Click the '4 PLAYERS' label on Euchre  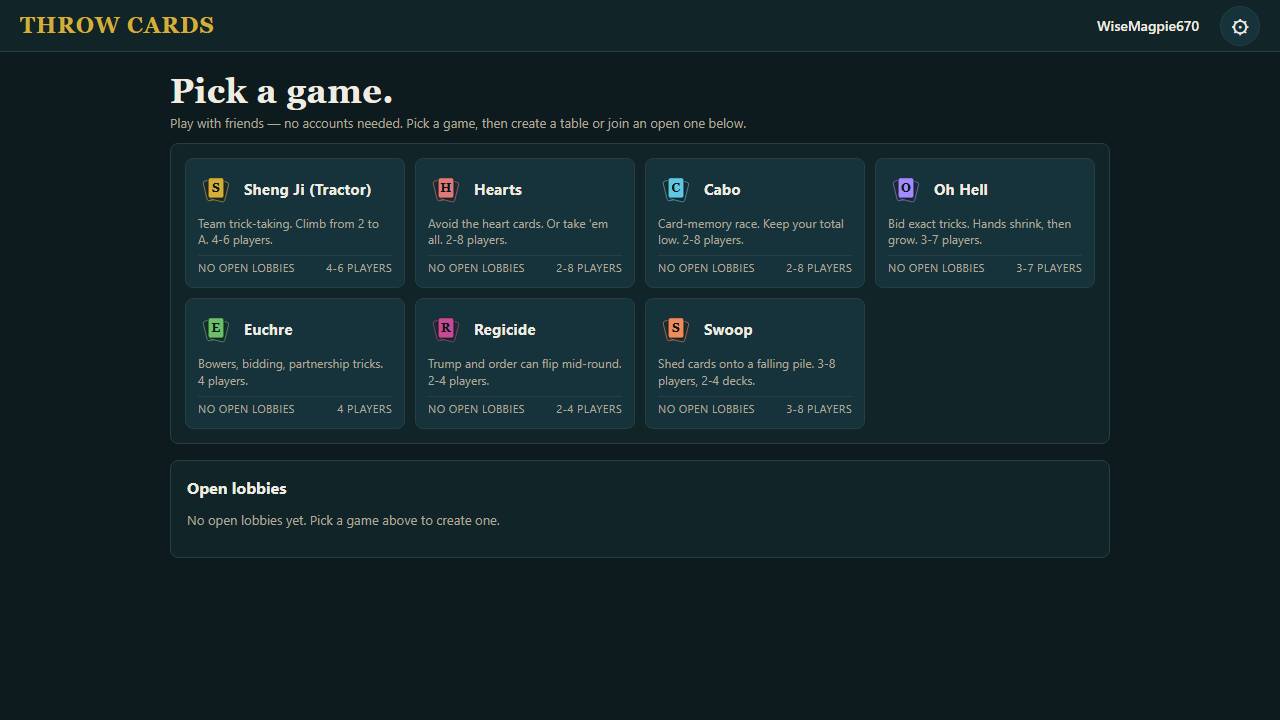point(364,409)
